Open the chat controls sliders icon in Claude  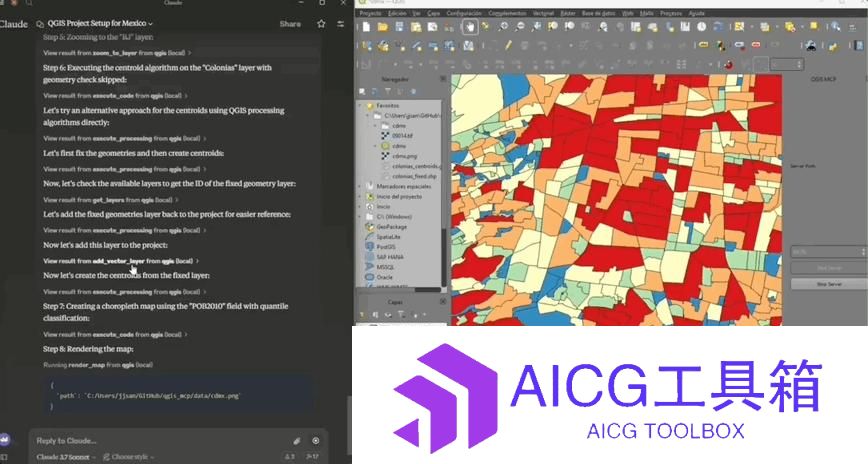click(x=340, y=24)
